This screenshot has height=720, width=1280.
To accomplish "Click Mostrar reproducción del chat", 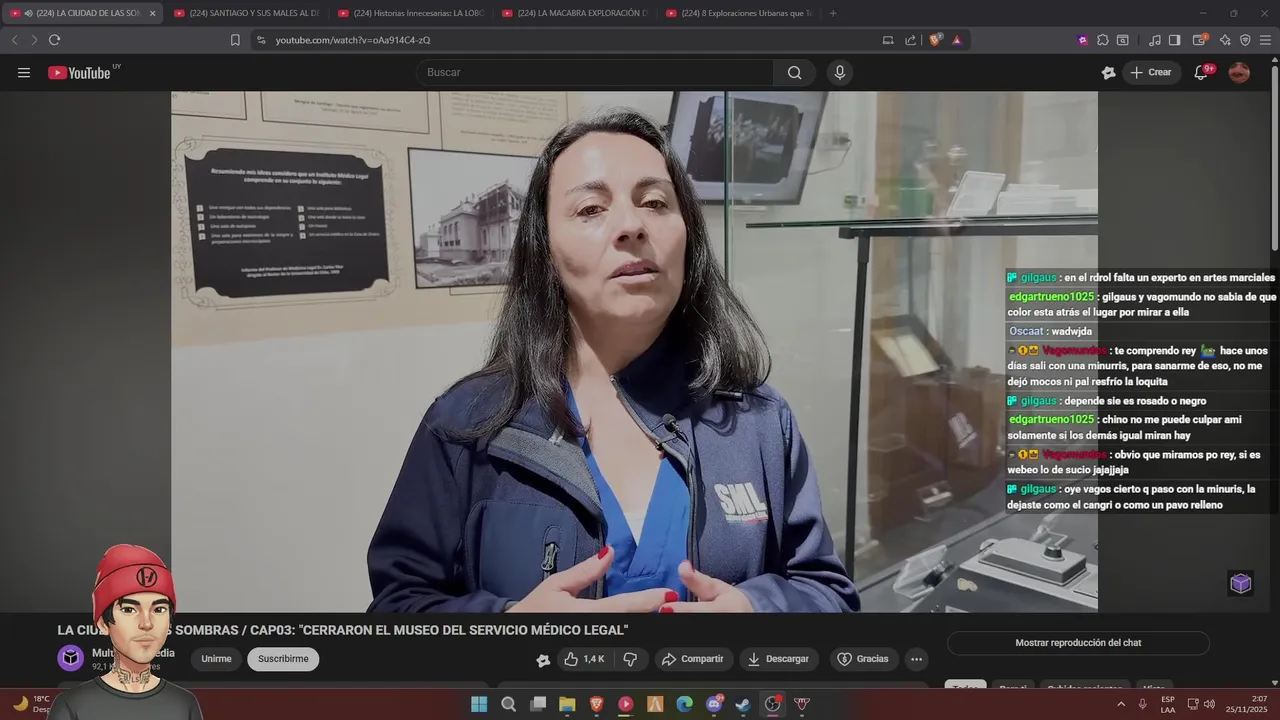I will (1078, 643).
